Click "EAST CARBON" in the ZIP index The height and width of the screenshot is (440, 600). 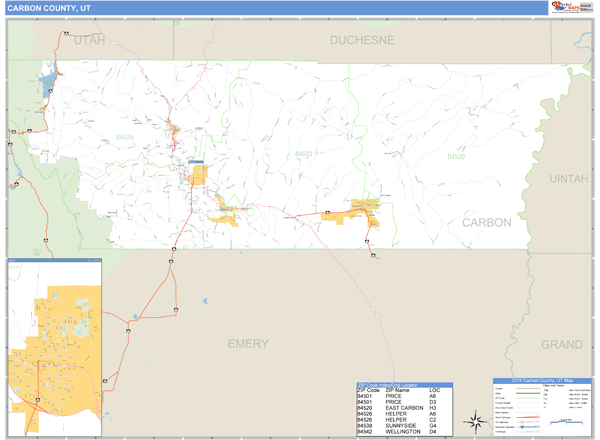tap(404, 408)
